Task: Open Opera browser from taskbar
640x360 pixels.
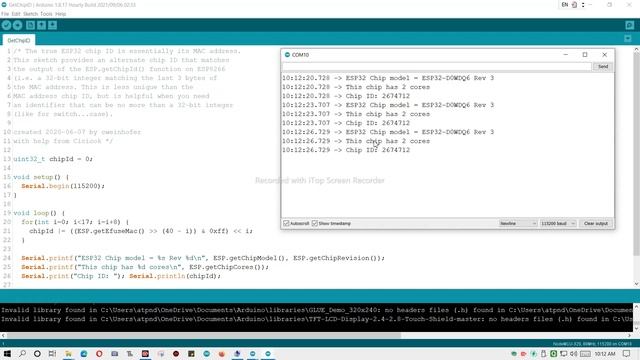Action: click(99, 353)
